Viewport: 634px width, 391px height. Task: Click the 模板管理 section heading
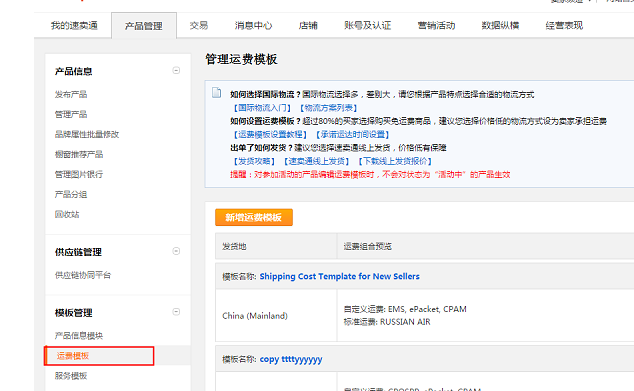coord(74,313)
